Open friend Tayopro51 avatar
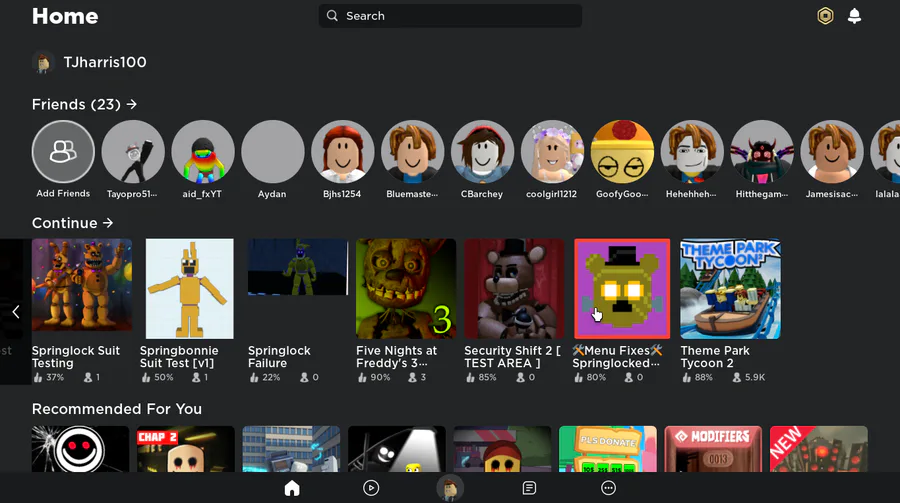 [133, 152]
